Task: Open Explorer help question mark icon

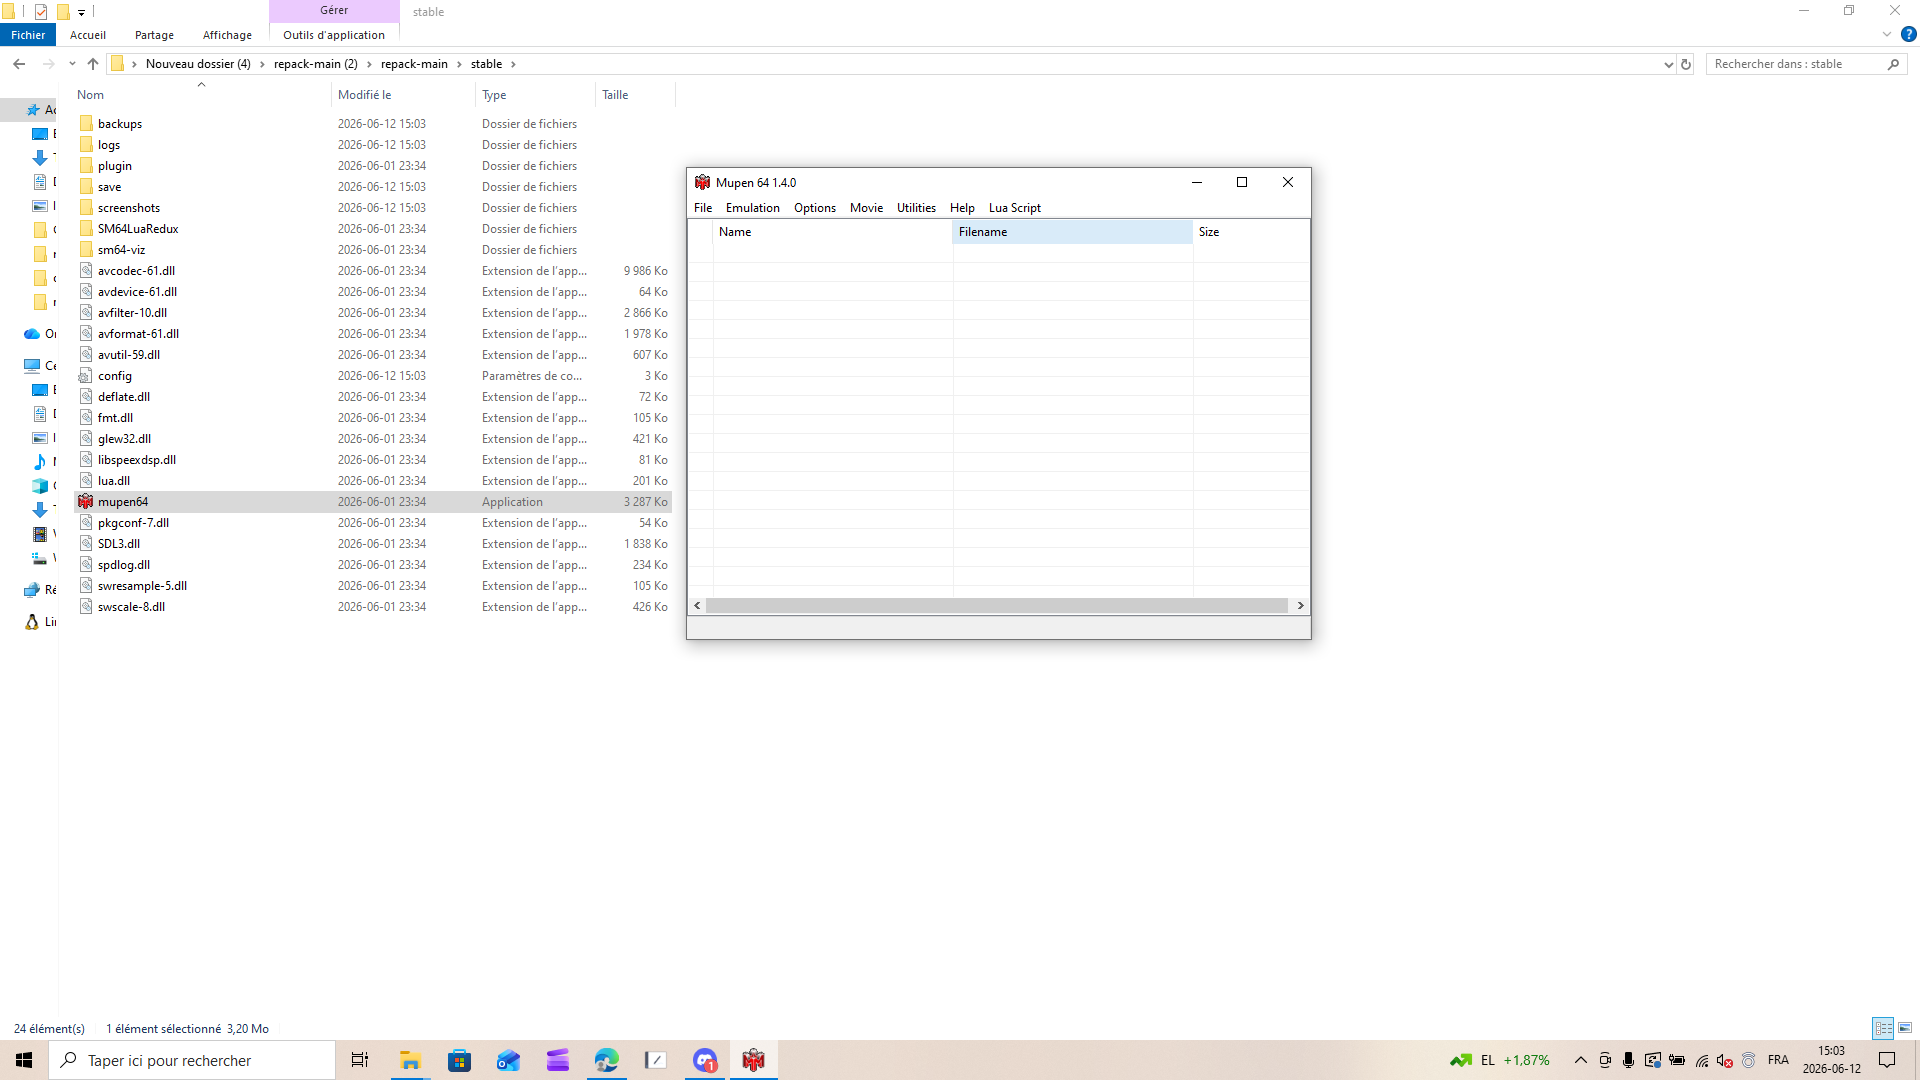Action: pyautogui.click(x=1908, y=34)
